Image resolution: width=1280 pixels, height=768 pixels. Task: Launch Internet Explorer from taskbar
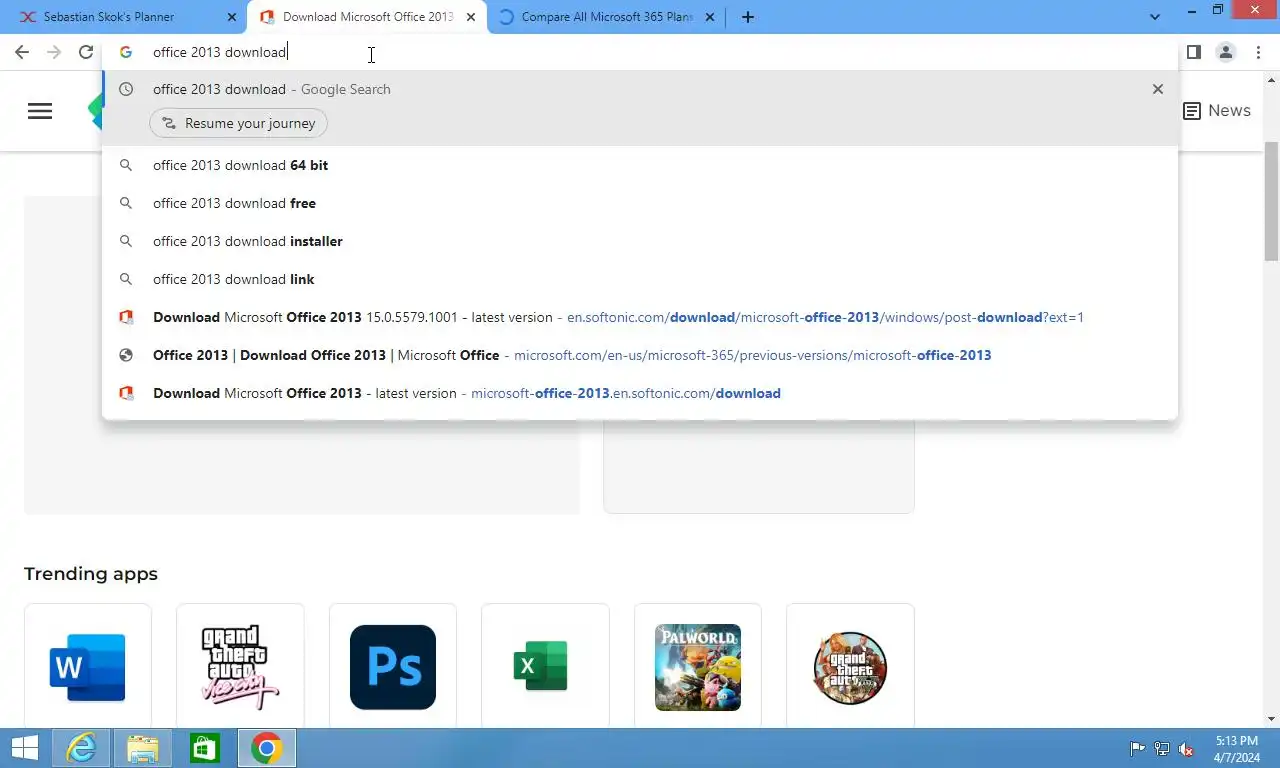click(x=81, y=748)
